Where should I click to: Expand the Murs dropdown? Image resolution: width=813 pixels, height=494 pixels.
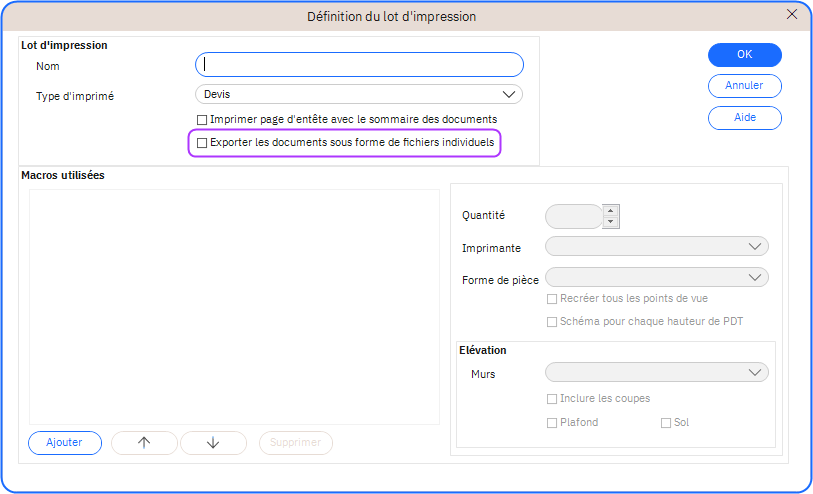[x=656, y=373]
